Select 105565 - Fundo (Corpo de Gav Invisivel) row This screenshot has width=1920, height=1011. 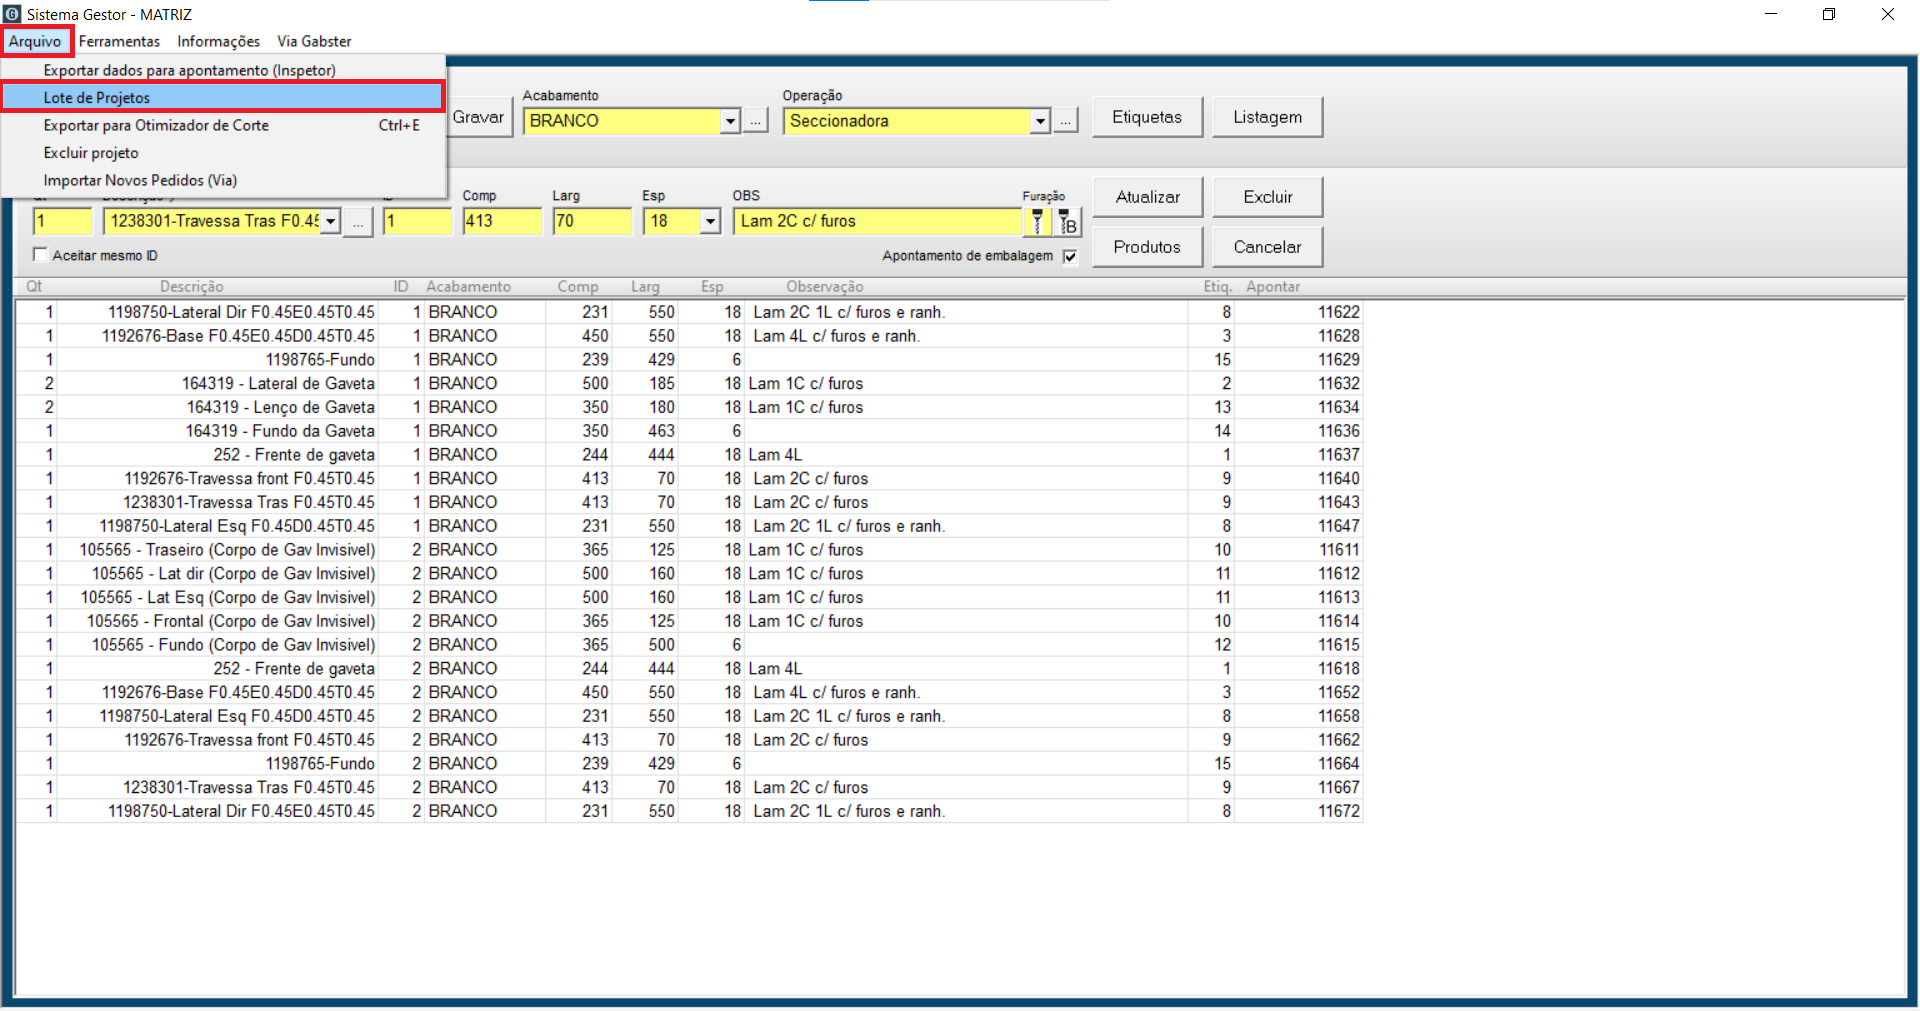[689, 645]
